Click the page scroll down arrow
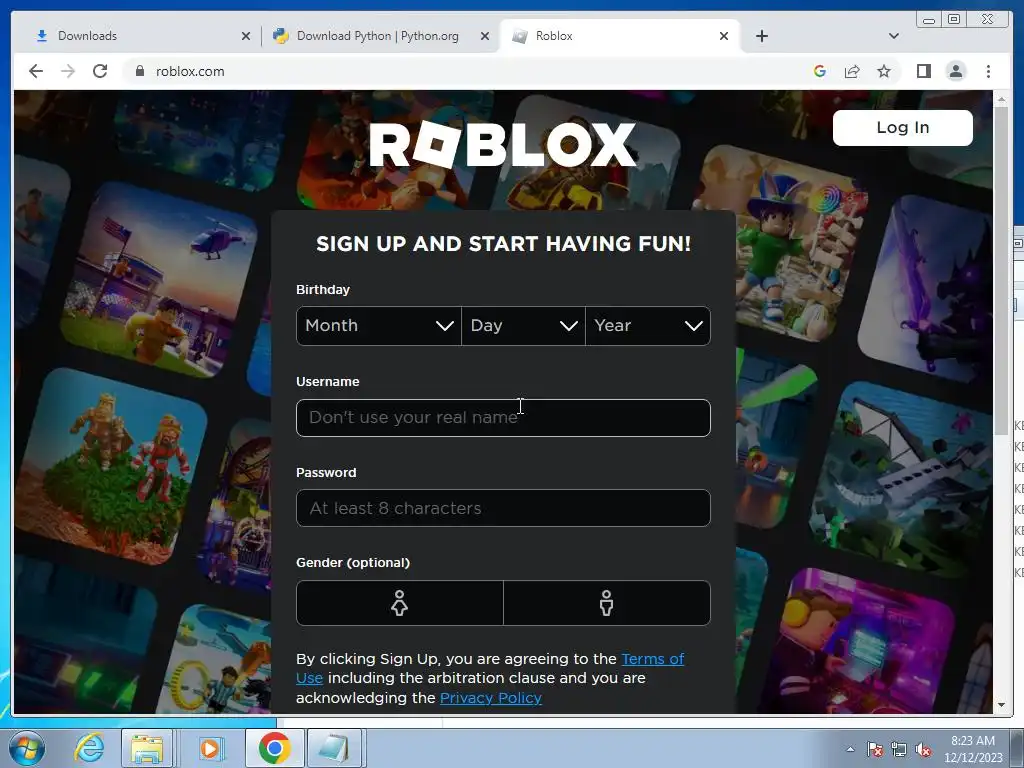This screenshot has width=1024, height=768. [x=1001, y=705]
